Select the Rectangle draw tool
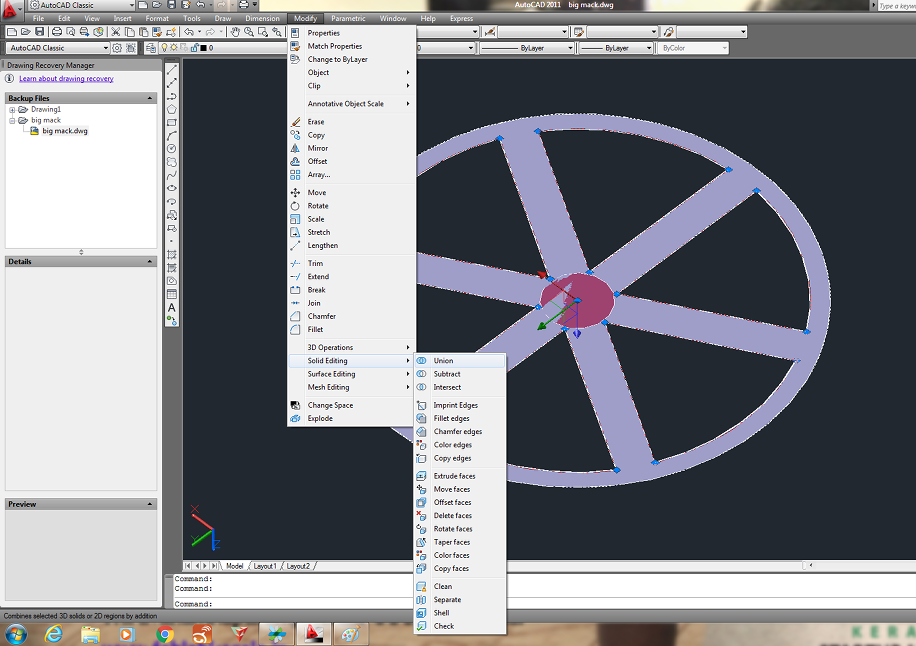The image size is (916, 646). click(x=172, y=123)
